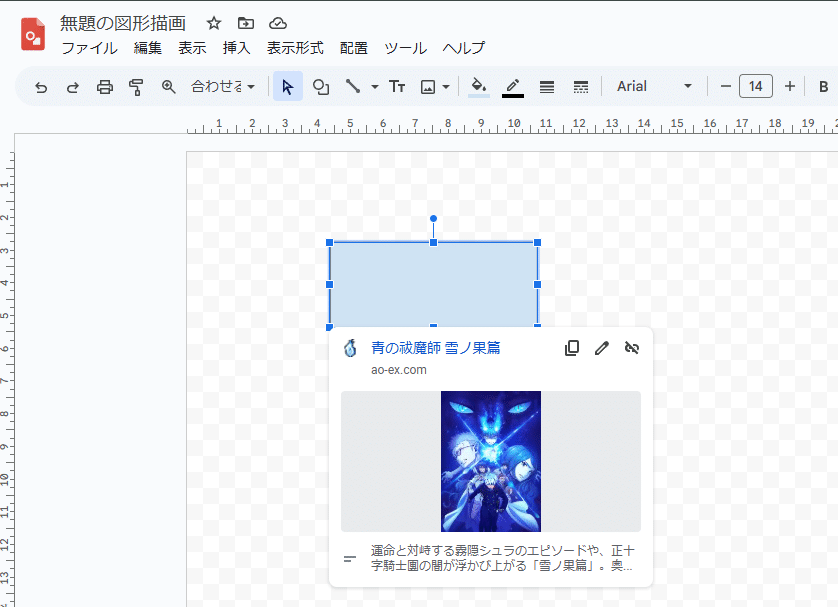
Task: Open the ファイル menu
Action: pos(89,48)
